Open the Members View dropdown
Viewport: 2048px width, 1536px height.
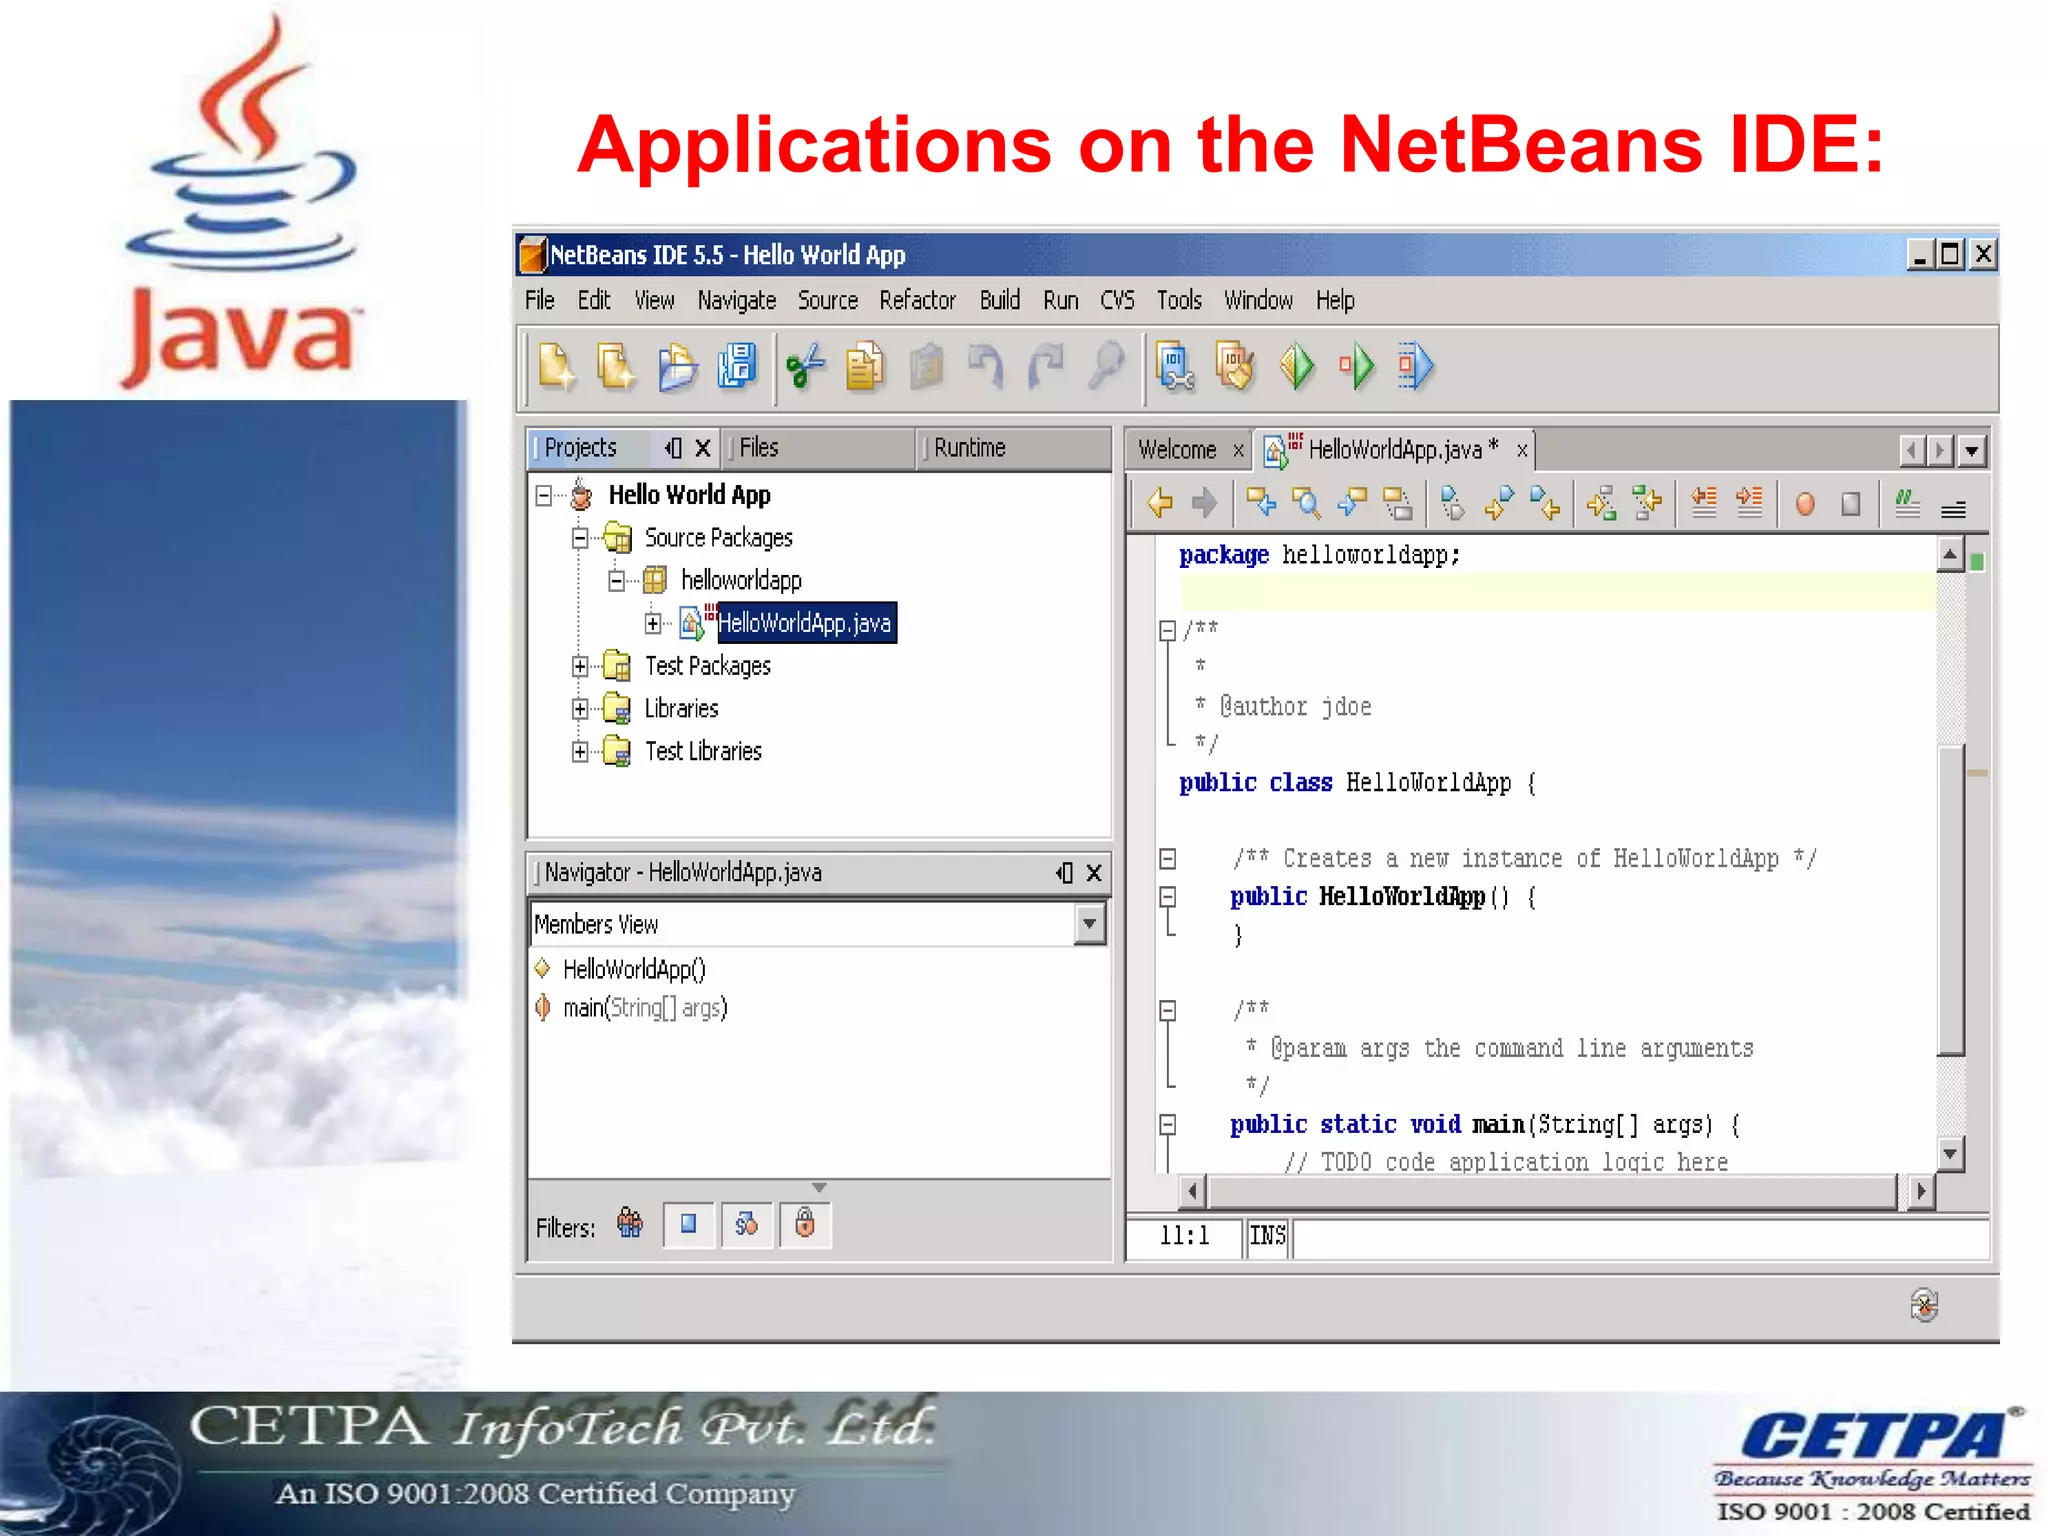tap(1089, 924)
